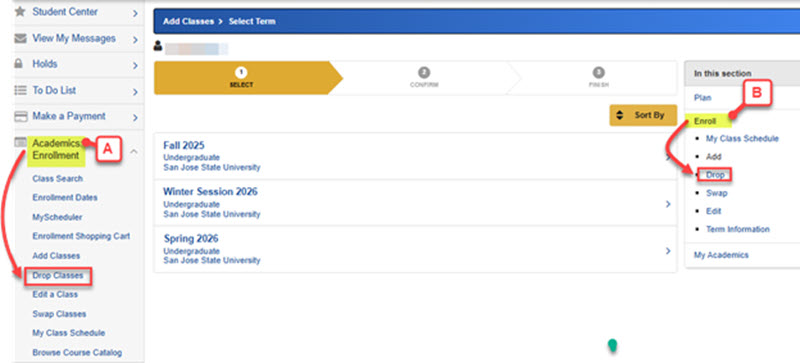The width and height of the screenshot is (800, 363).
Task: Expand the Make a Payment chevron
Action: [135, 118]
